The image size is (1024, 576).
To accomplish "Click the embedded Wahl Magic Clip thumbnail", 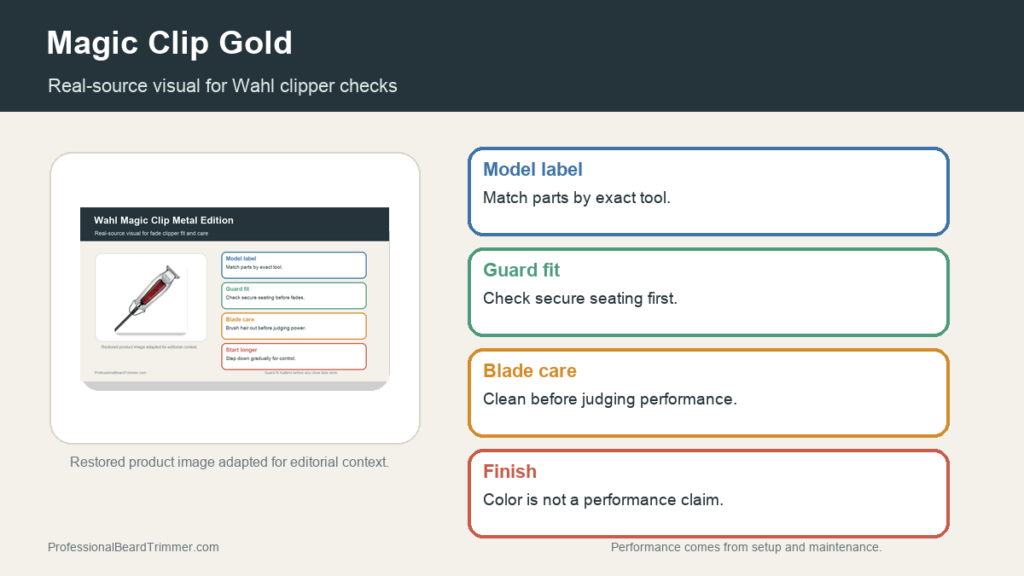I will click(234, 299).
